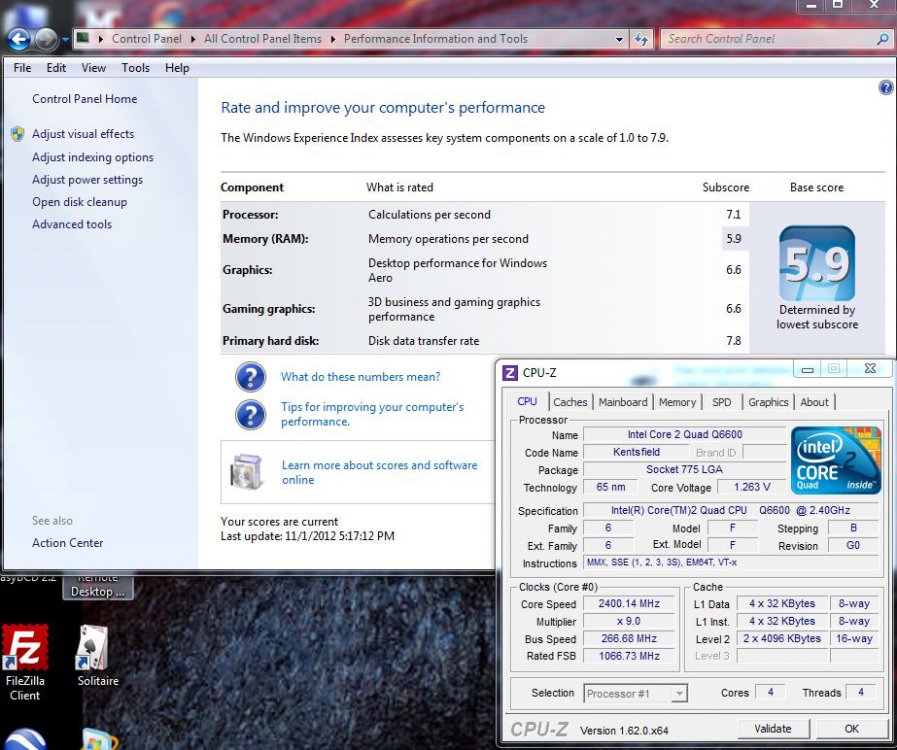This screenshot has height=750, width=897.
Task: Click the shield icon beside Adjust visual effects
Action: pos(17,134)
